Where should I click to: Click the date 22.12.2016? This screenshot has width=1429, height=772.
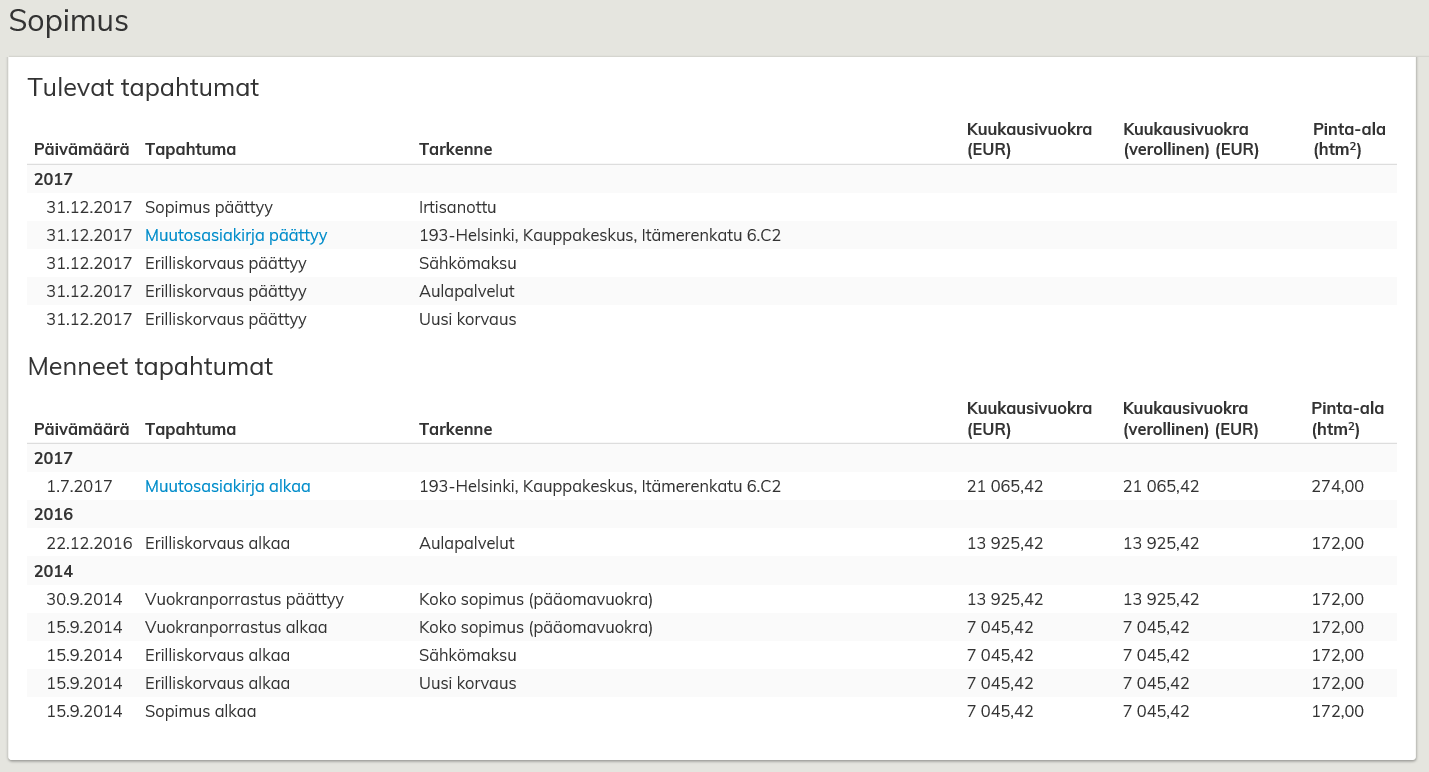(x=89, y=544)
